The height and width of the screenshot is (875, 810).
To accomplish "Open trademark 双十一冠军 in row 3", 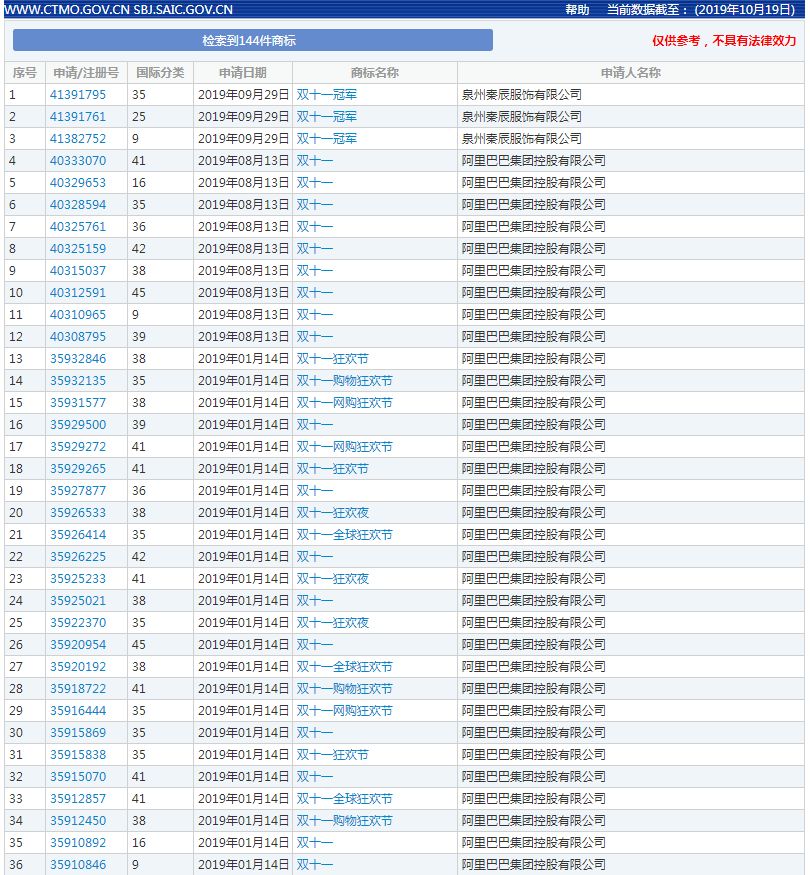I will coord(327,138).
